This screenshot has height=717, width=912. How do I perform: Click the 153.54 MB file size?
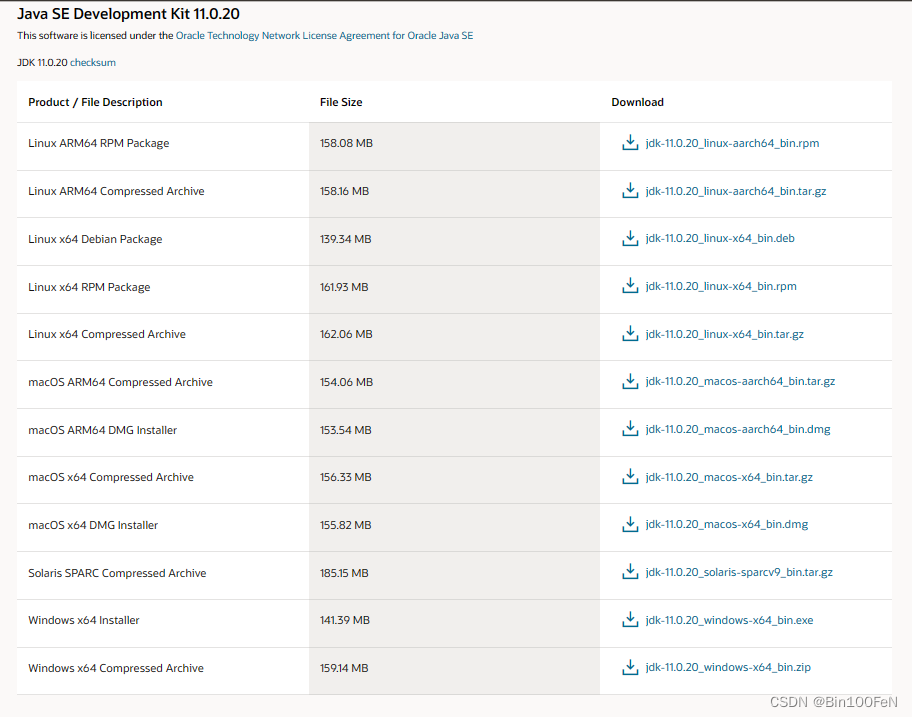[345, 430]
